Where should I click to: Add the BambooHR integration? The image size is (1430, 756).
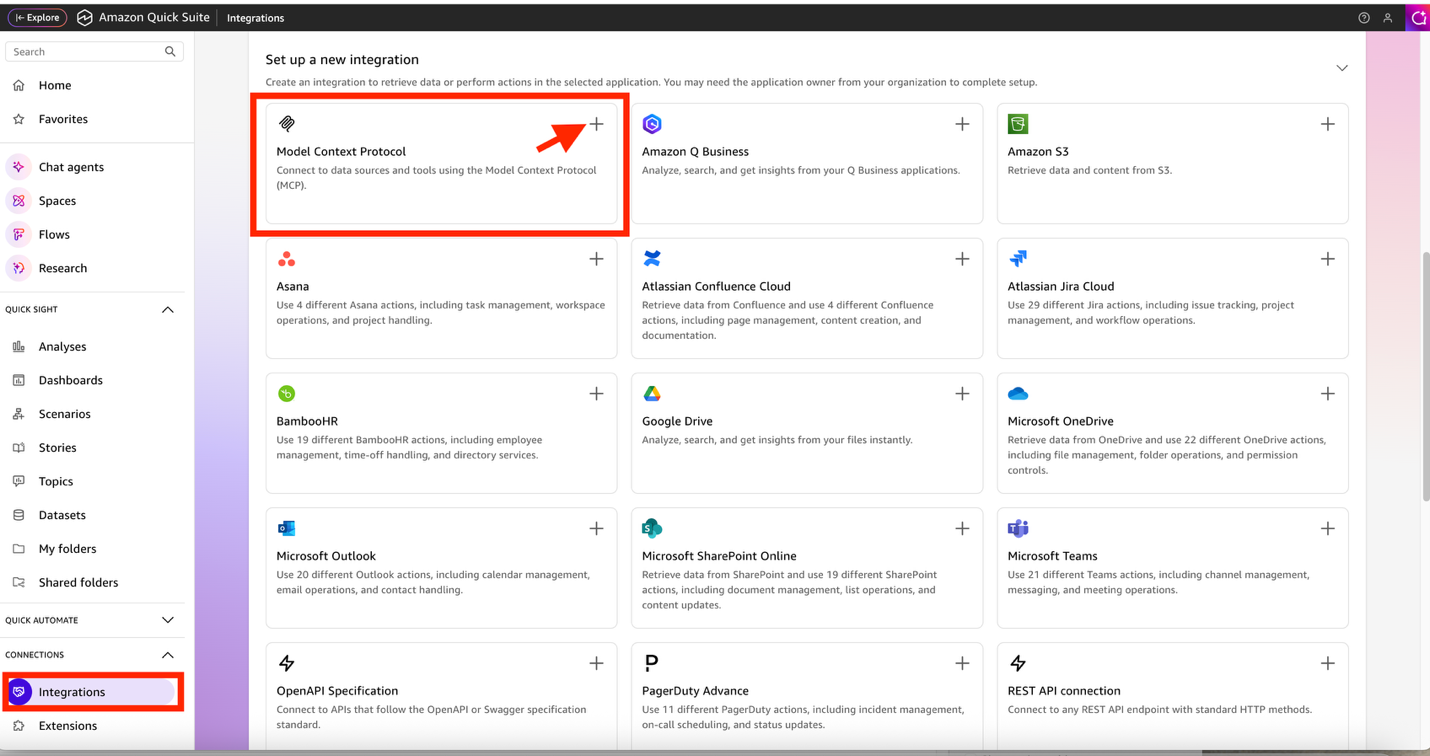596,394
